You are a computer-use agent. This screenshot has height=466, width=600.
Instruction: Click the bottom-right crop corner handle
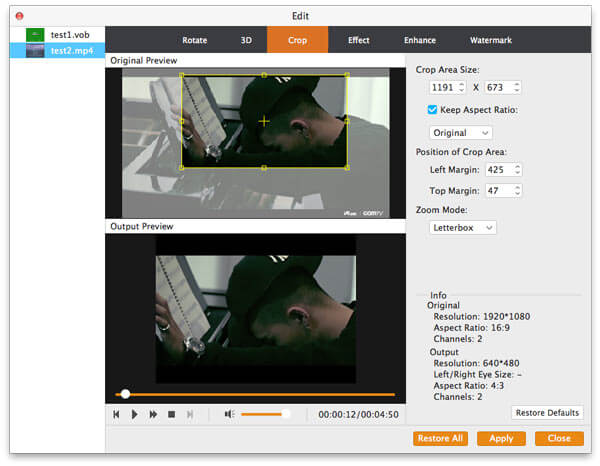[347, 168]
